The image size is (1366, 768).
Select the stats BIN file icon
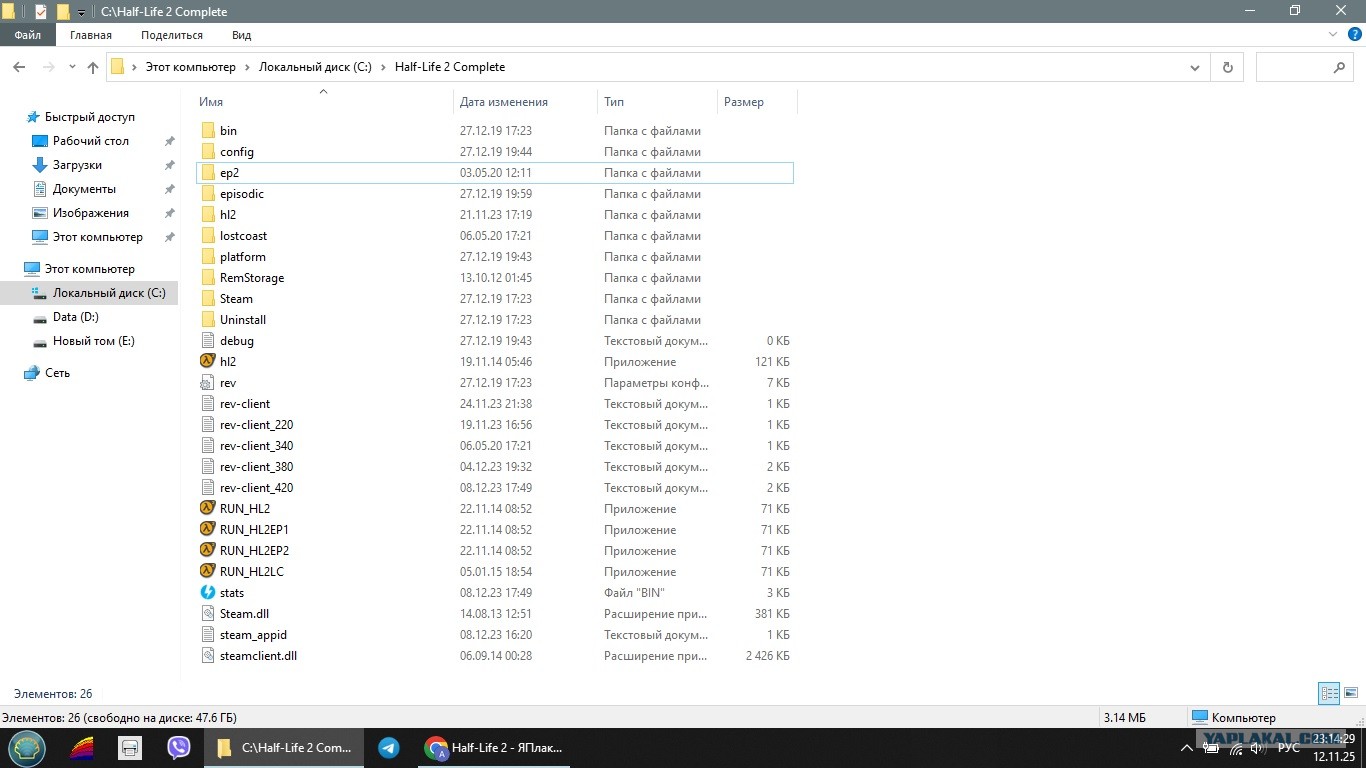click(x=208, y=592)
